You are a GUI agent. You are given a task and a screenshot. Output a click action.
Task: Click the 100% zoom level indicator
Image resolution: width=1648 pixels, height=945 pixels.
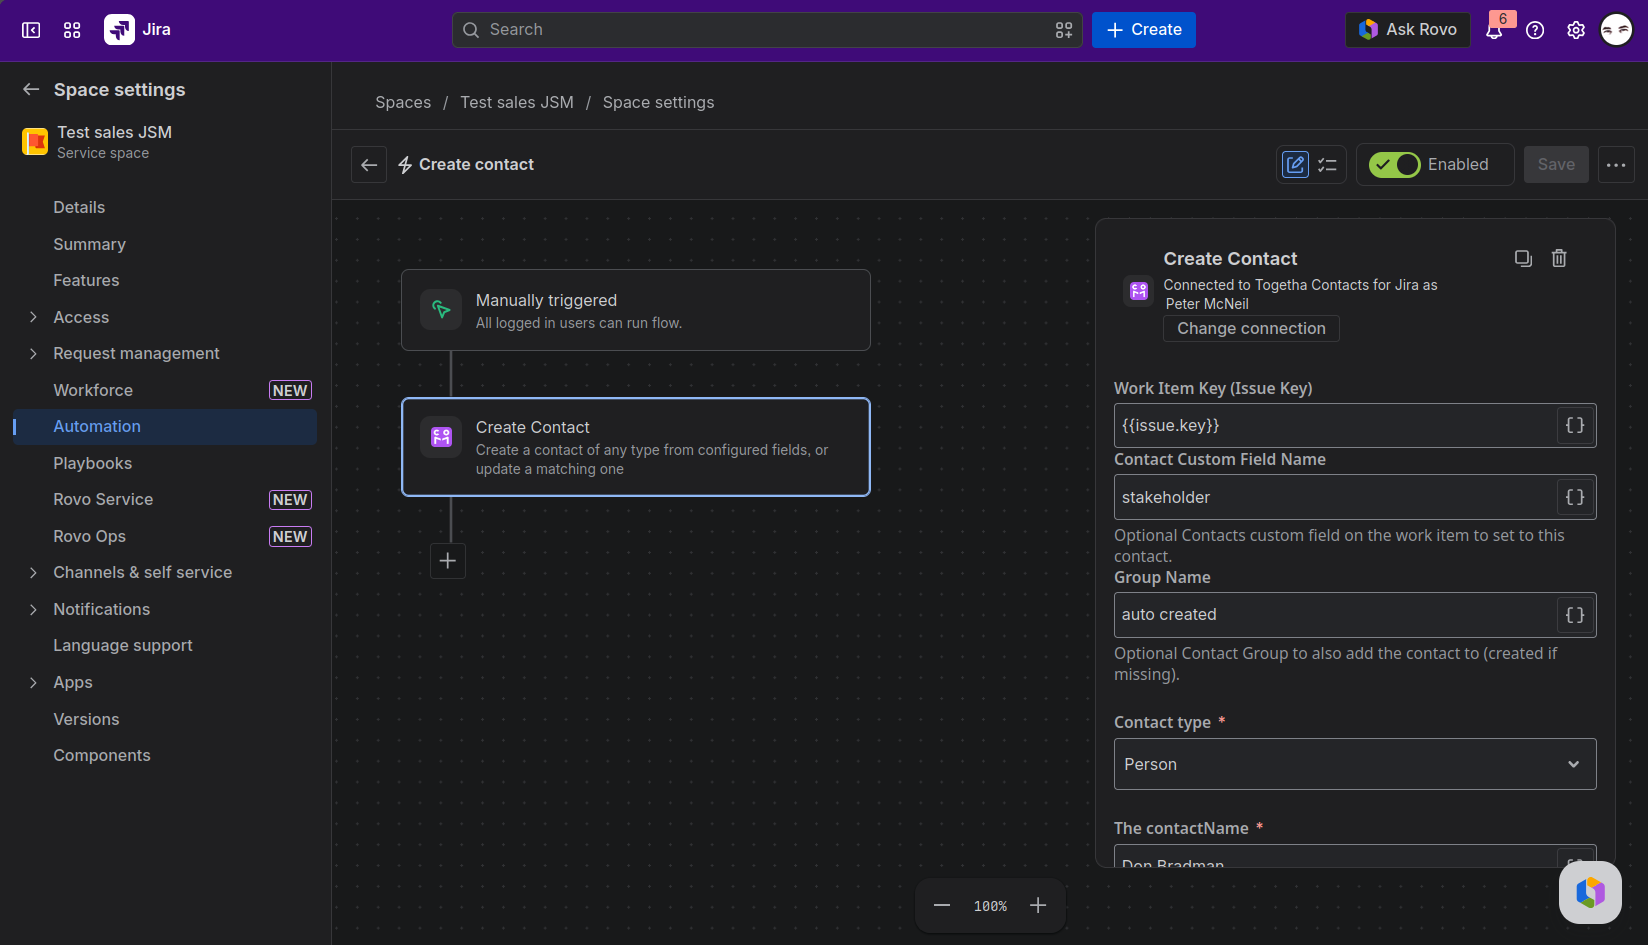point(990,906)
